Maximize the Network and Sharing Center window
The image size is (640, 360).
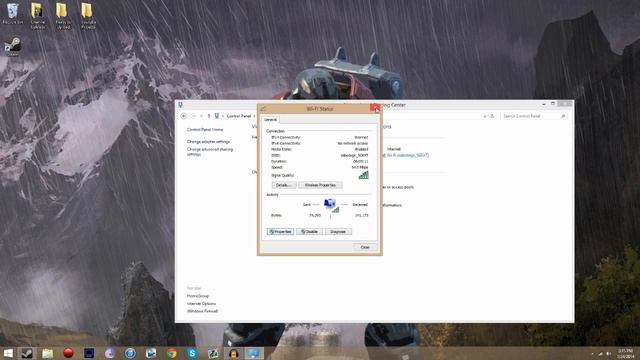point(553,104)
